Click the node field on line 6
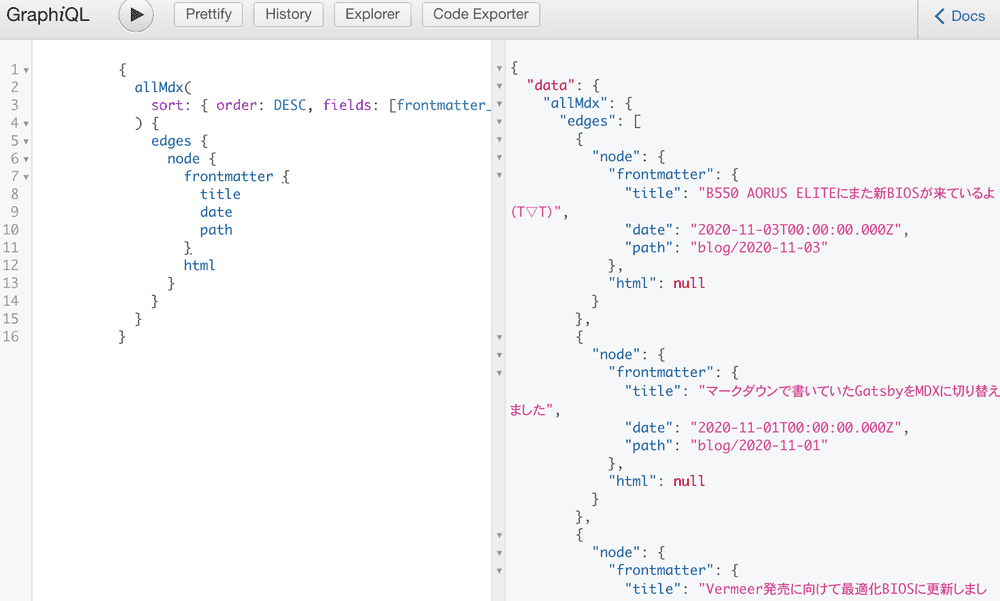Image resolution: width=1000 pixels, height=601 pixels. coord(184,159)
